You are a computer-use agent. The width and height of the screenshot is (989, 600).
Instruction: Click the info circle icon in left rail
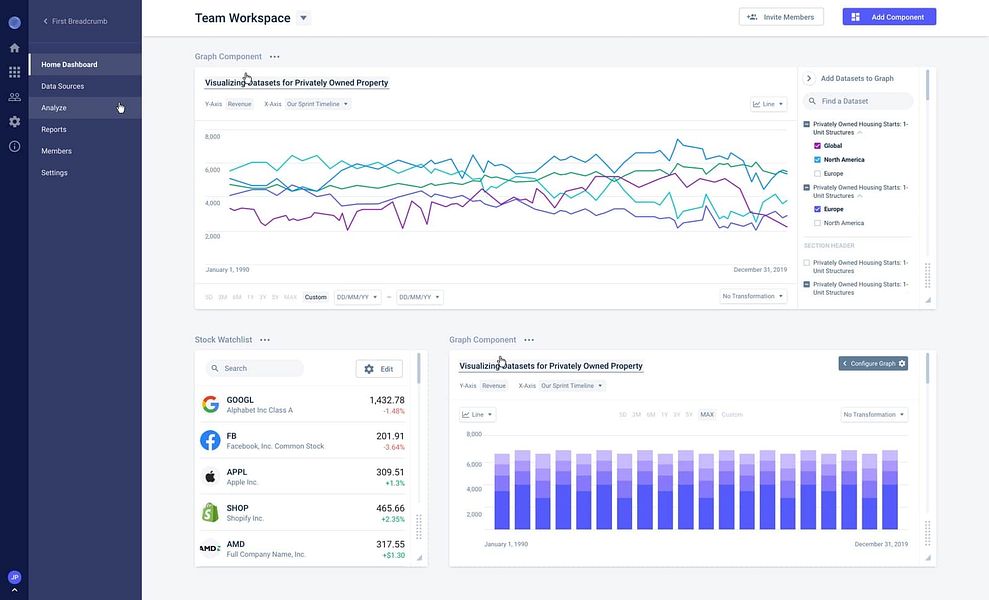(15, 146)
